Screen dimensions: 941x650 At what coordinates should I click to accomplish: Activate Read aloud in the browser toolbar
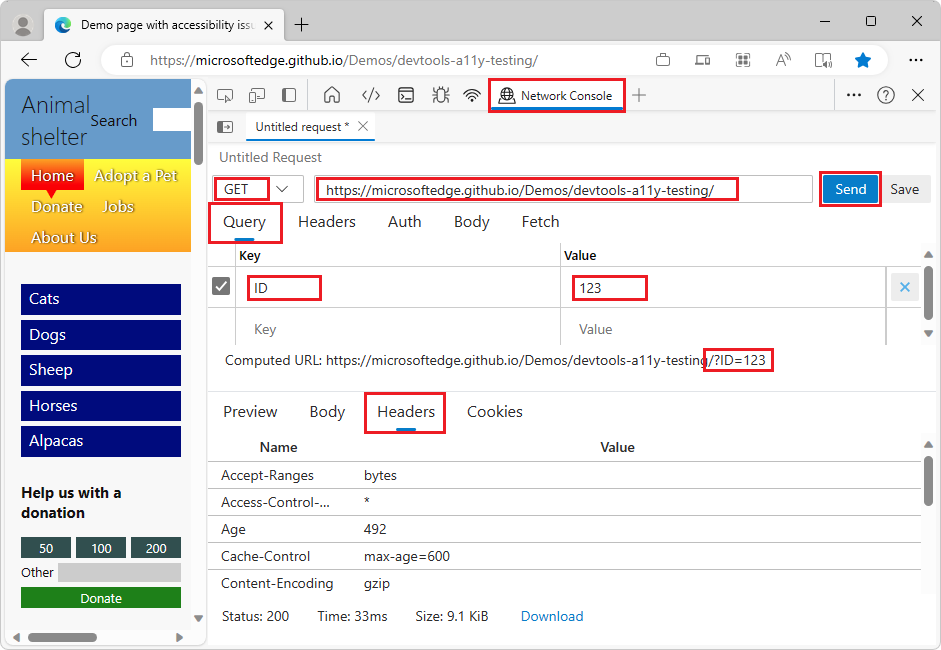tap(782, 60)
